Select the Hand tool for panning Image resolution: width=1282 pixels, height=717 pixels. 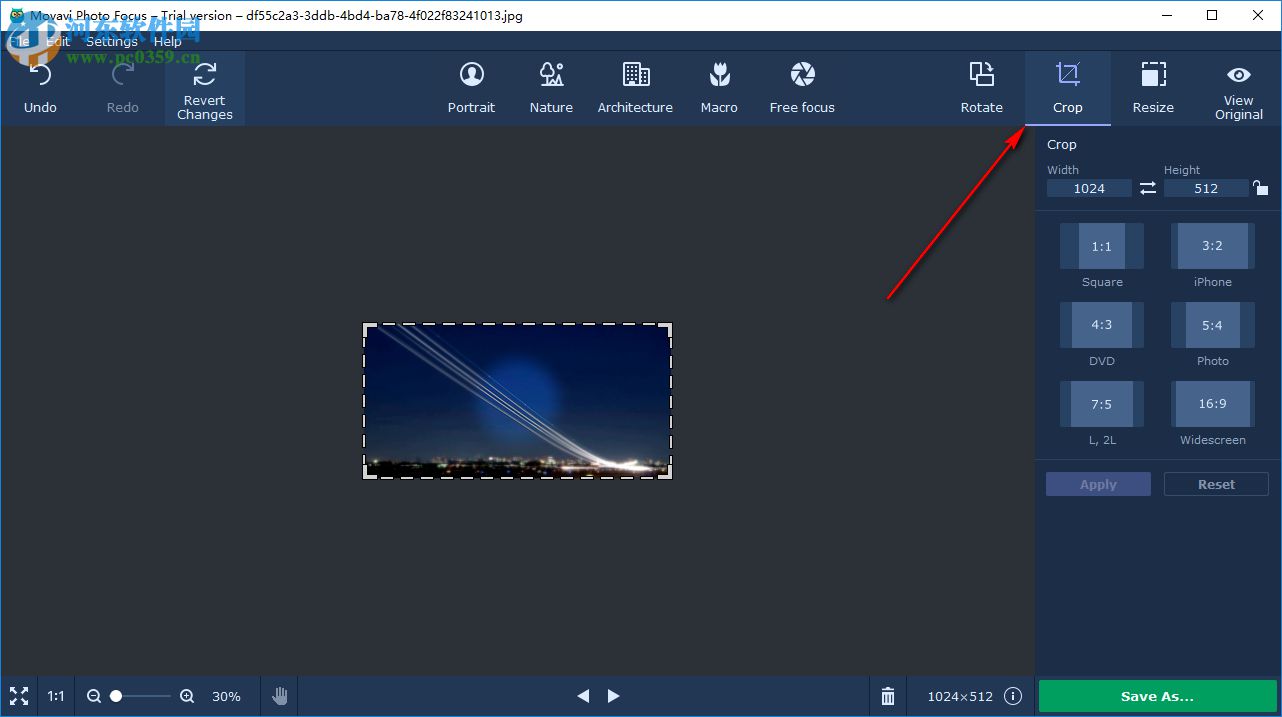tap(279, 695)
